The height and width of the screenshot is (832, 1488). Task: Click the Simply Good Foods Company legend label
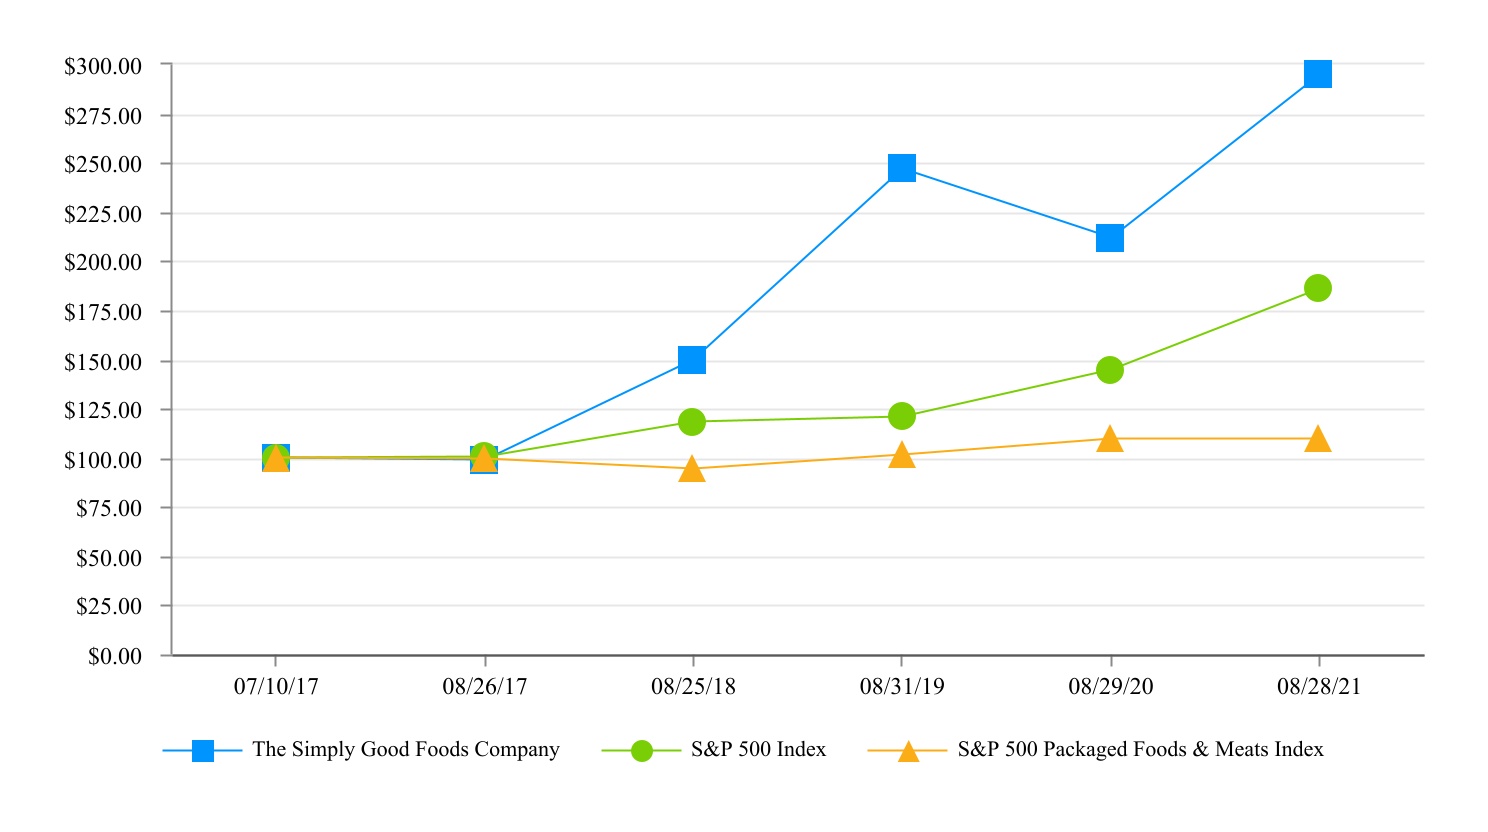pyautogui.click(x=405, y=750)
